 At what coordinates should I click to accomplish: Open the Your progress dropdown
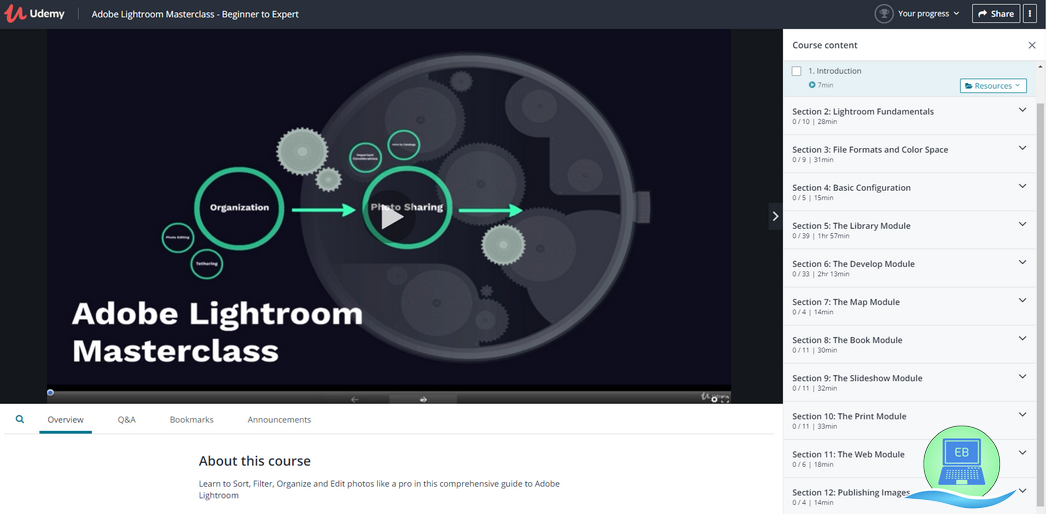928,13
